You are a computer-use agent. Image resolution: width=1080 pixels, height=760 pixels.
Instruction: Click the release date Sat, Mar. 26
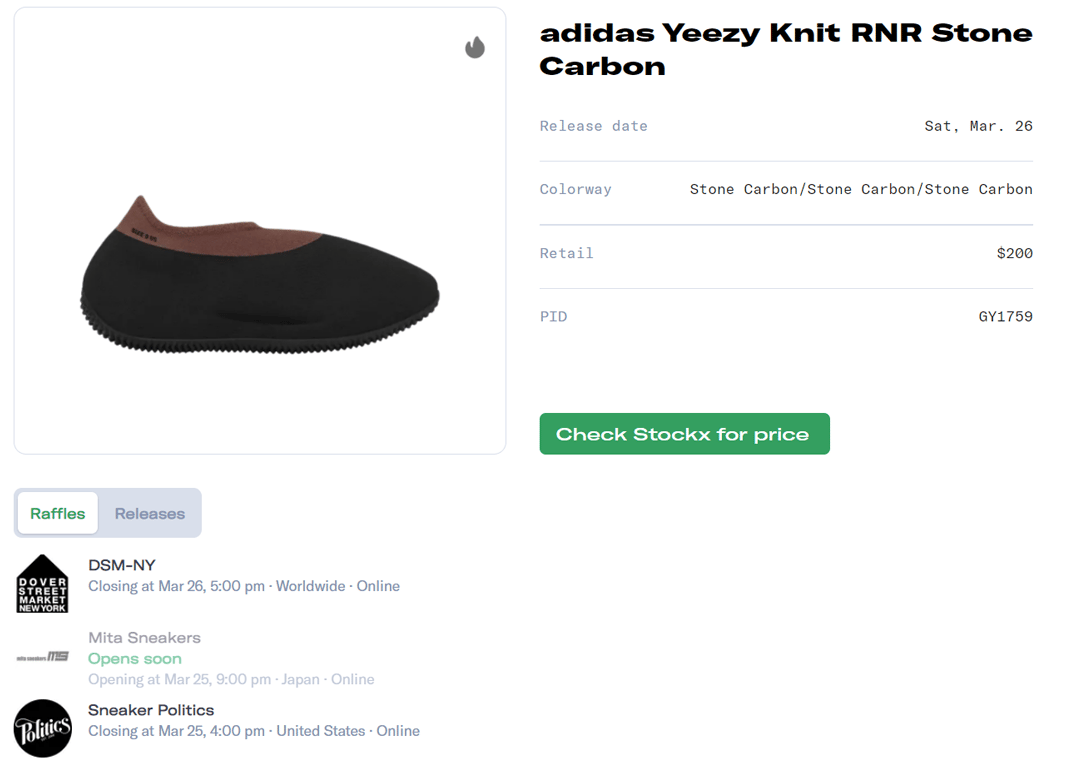978,126
